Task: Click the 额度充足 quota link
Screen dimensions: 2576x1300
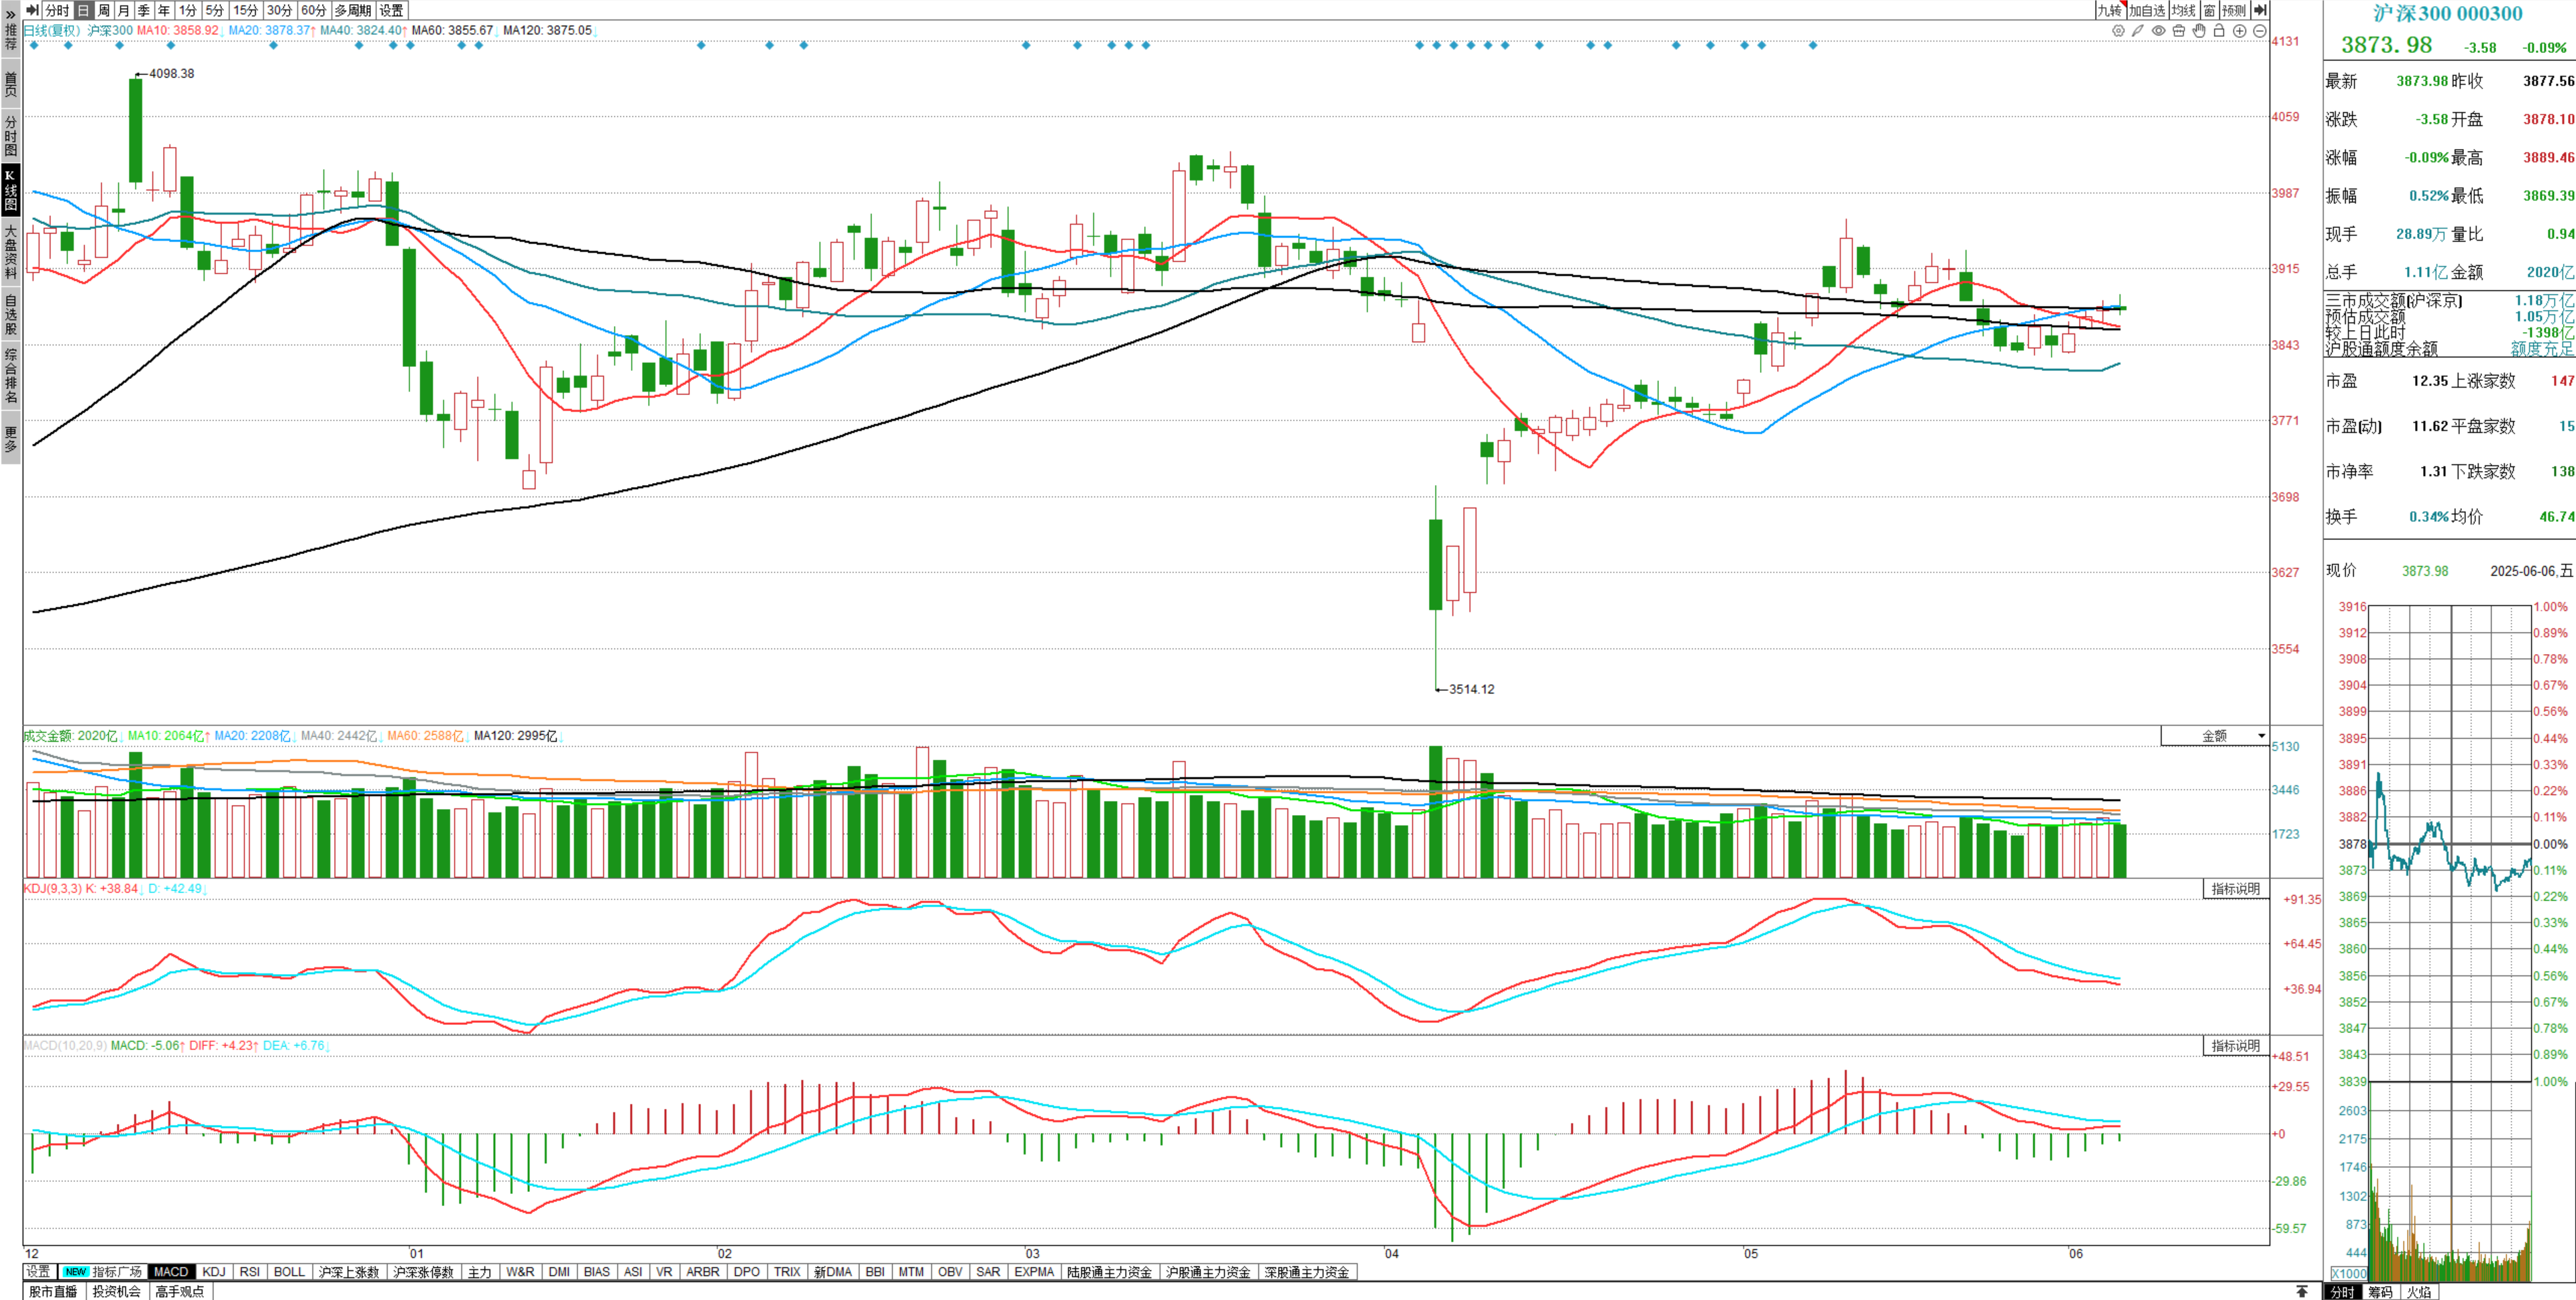Action: point(2542,349)
